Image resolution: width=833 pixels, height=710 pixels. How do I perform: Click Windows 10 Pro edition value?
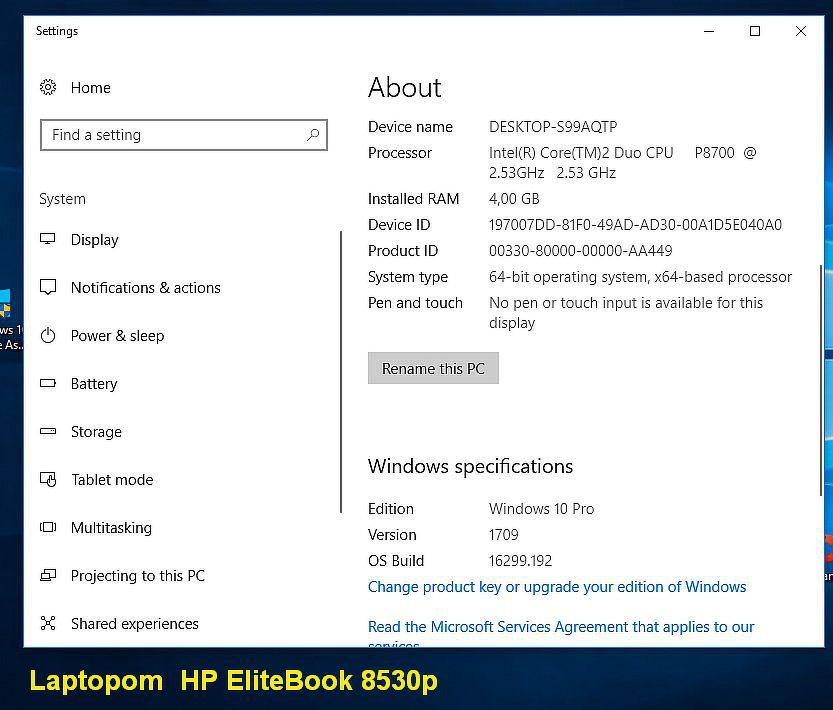pyautogui.click(x=541, y=509)
